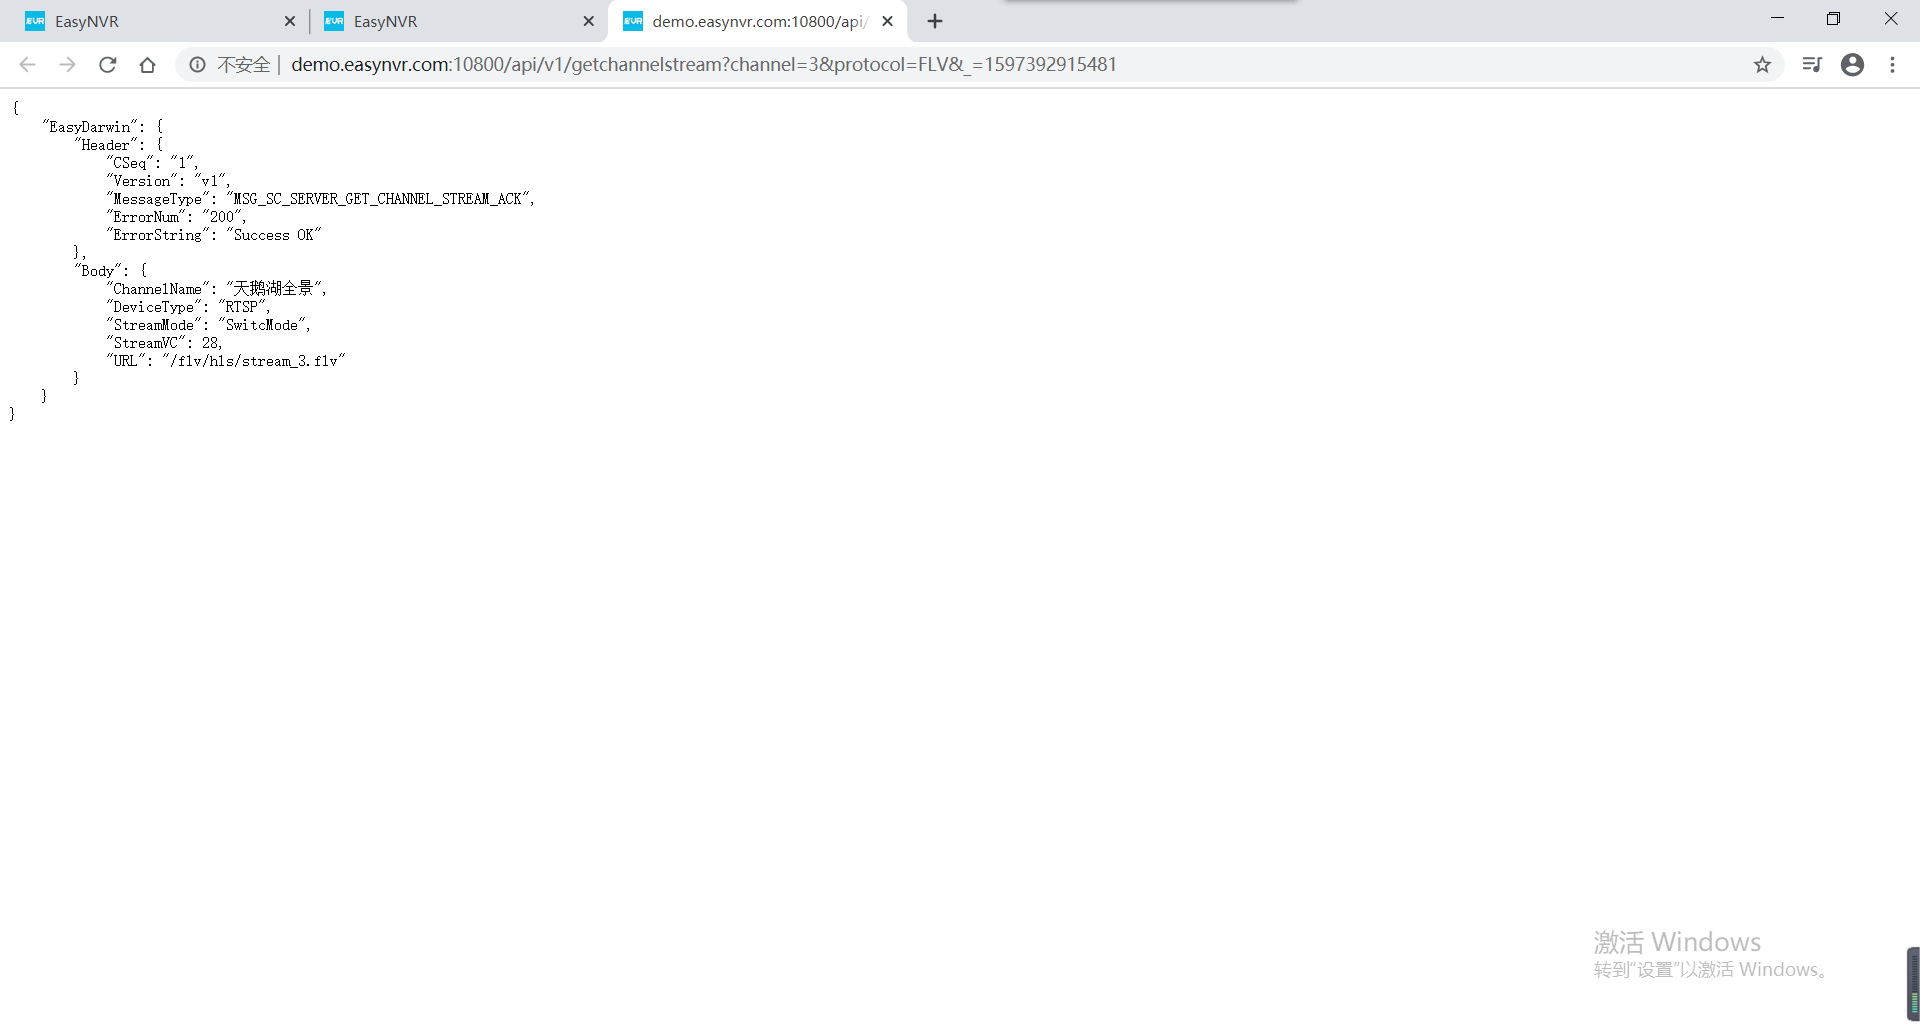Viewport: 1920px width, 1030px height.
Task: Click the "StreamMode": "SwitchMode" line
Action: [x=208, y=325]
